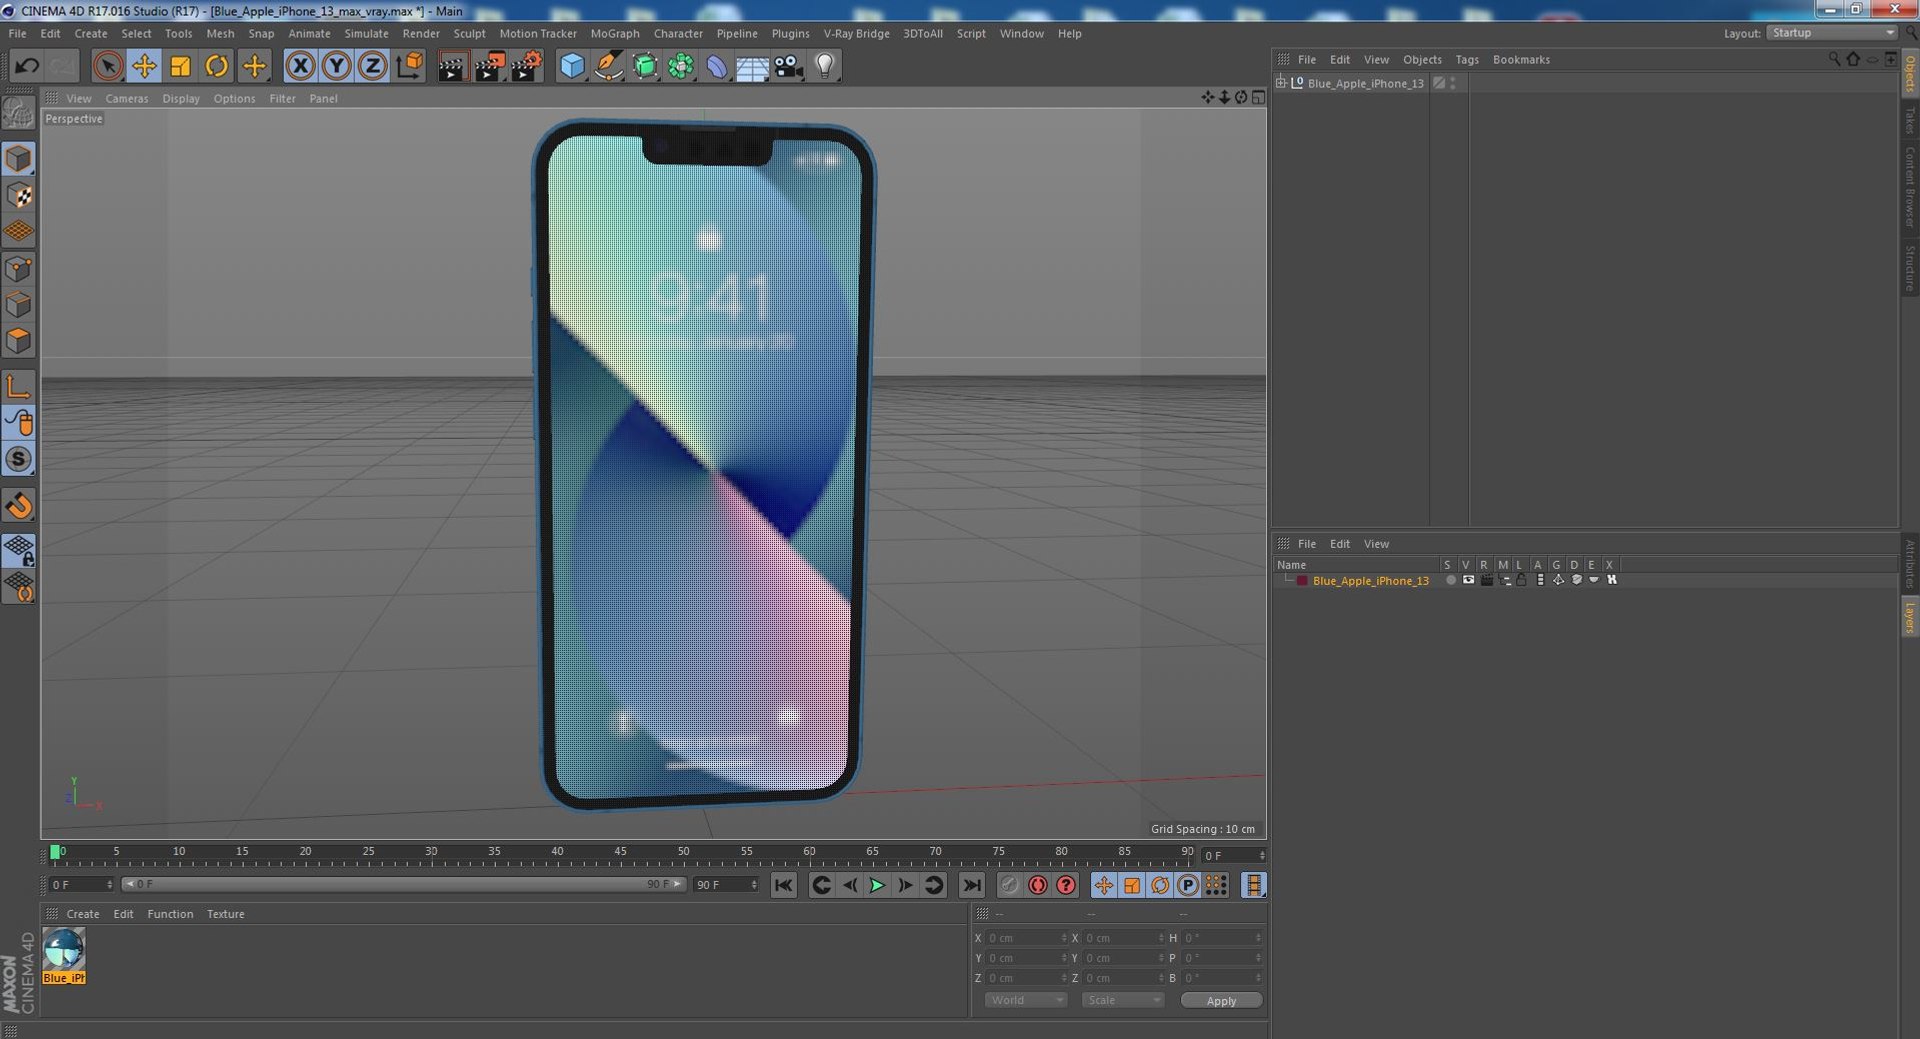Image resolution: width=1920 pixels, height=1039 pixels.
Task: Click the Layers side tab
Action: click(x=1909, y=617)
